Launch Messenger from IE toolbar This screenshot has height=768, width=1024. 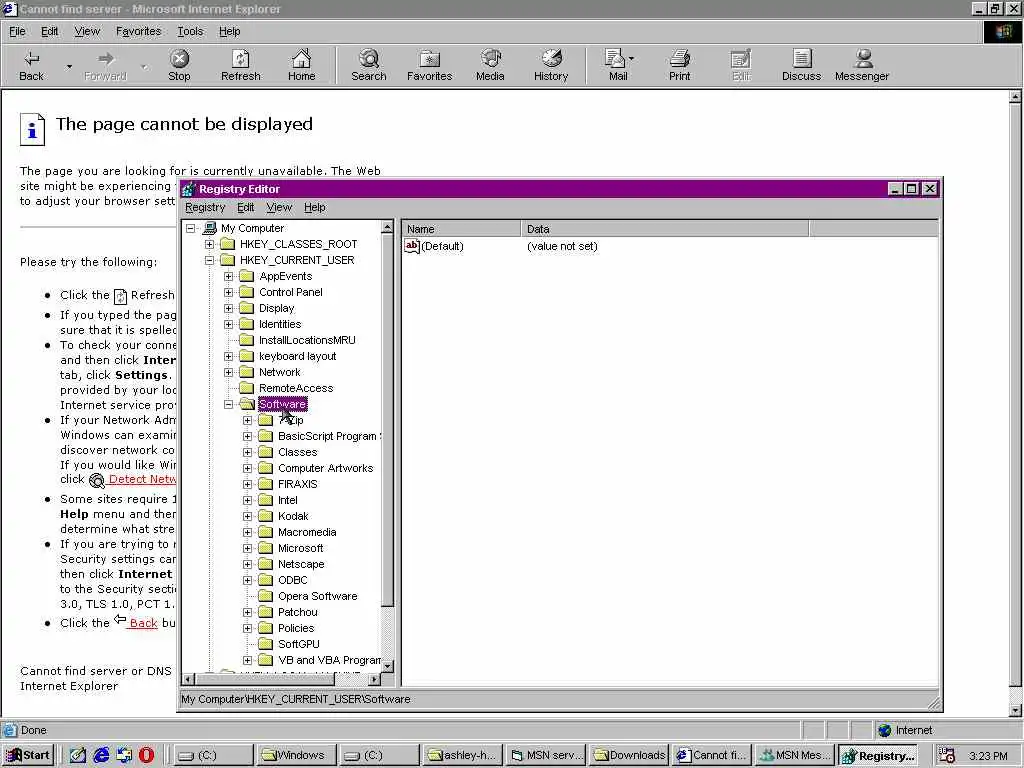click(862, 65)
